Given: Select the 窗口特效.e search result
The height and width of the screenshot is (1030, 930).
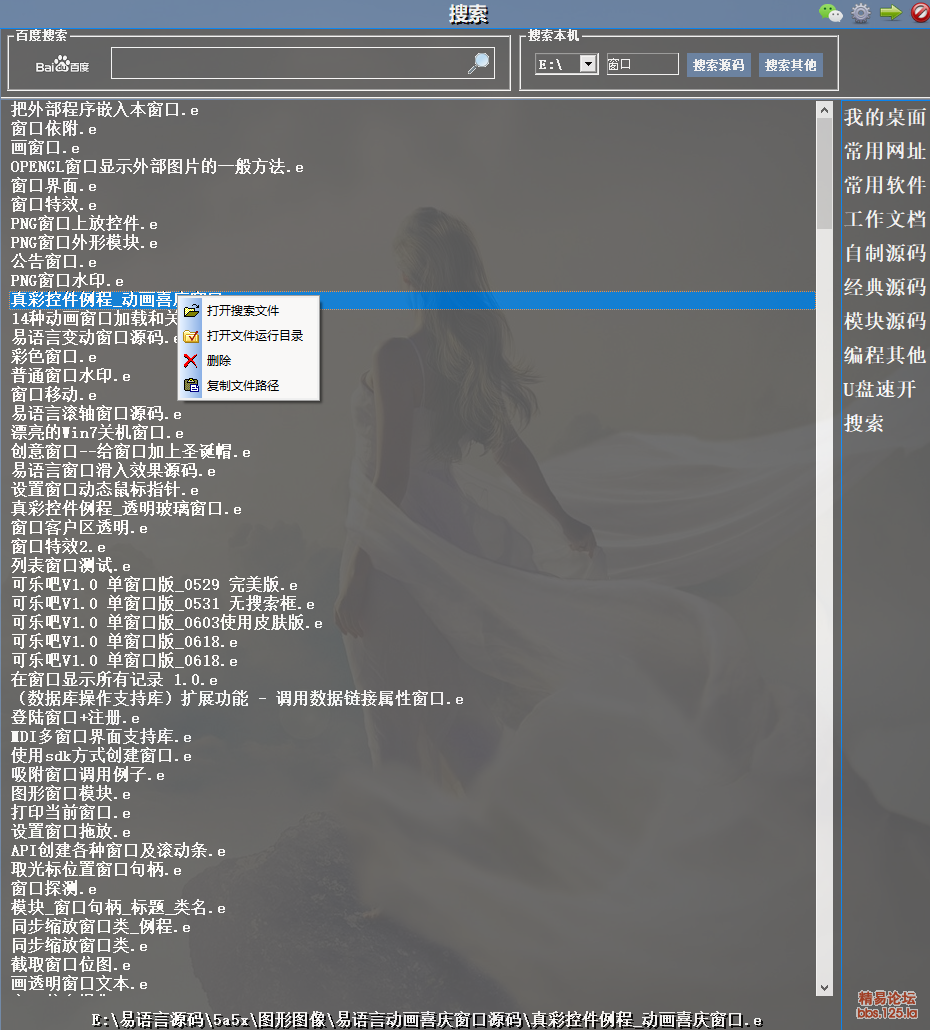Looking at the screenshot, I should [x=54, y=205].
